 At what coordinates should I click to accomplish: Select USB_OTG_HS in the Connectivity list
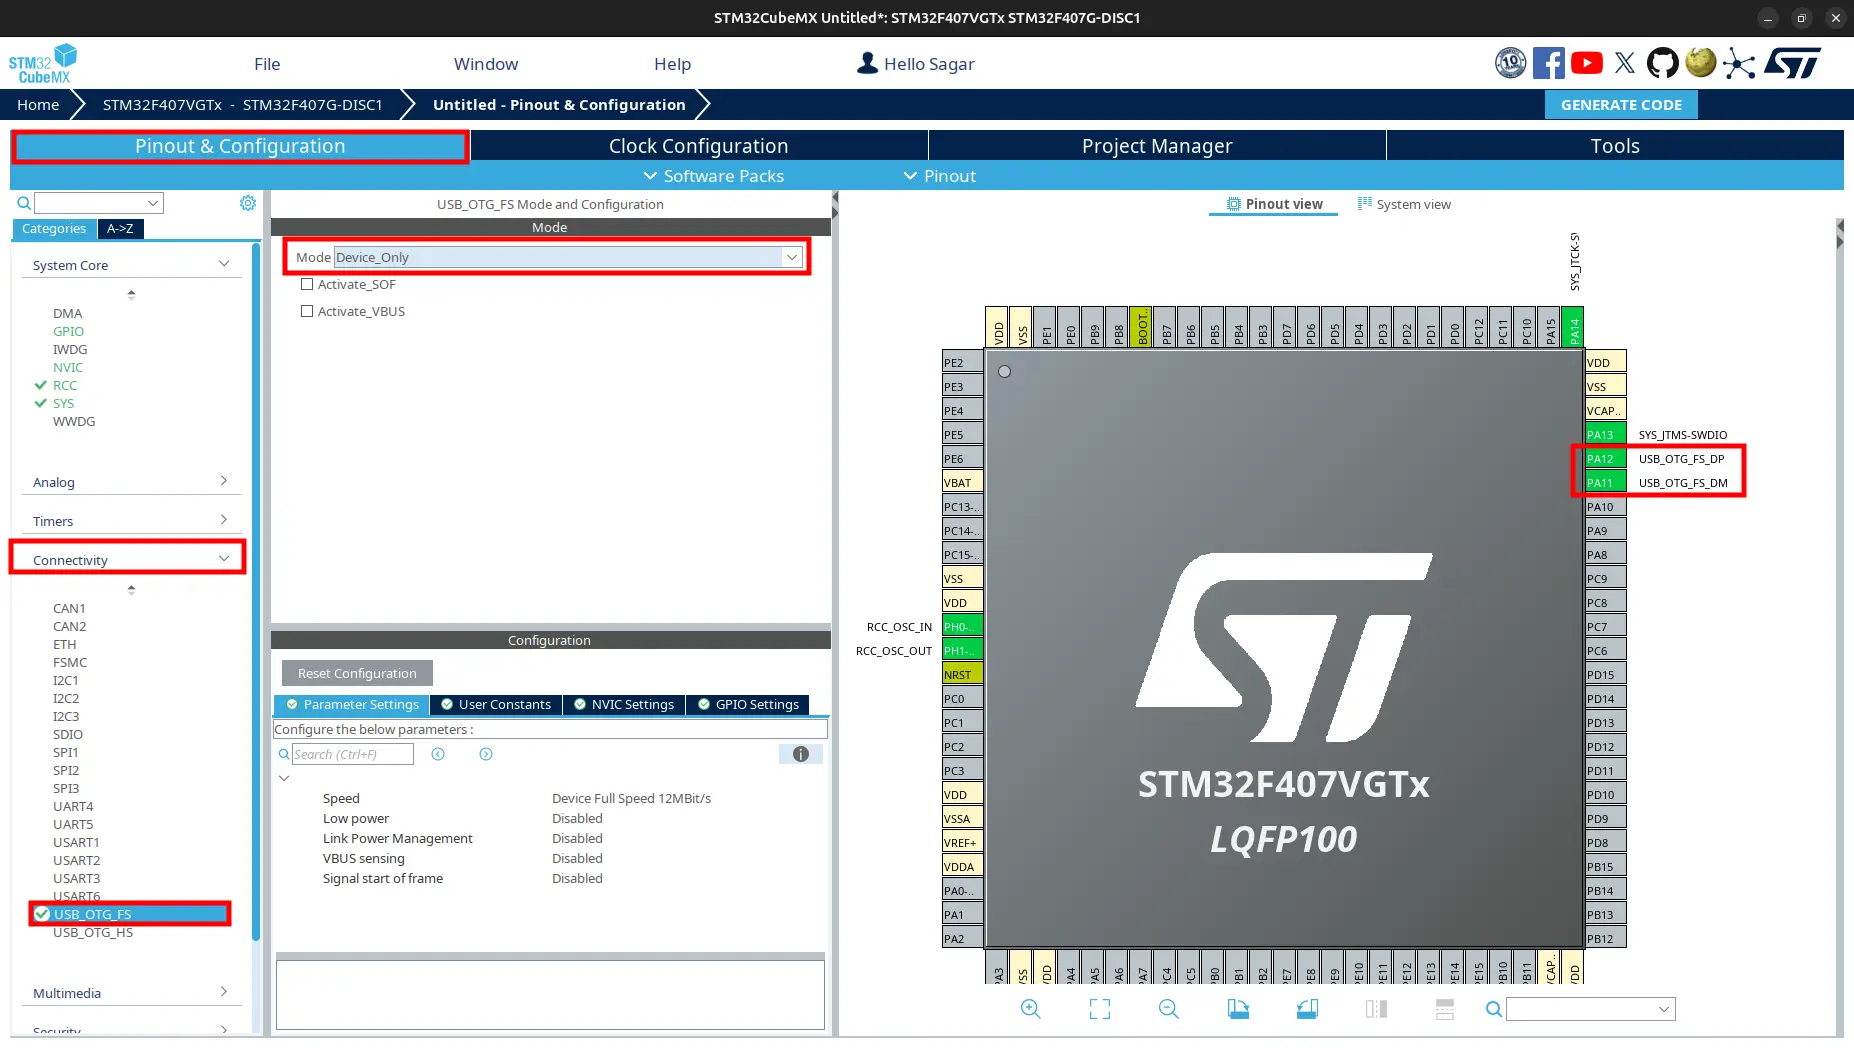[x=93, y=932]
